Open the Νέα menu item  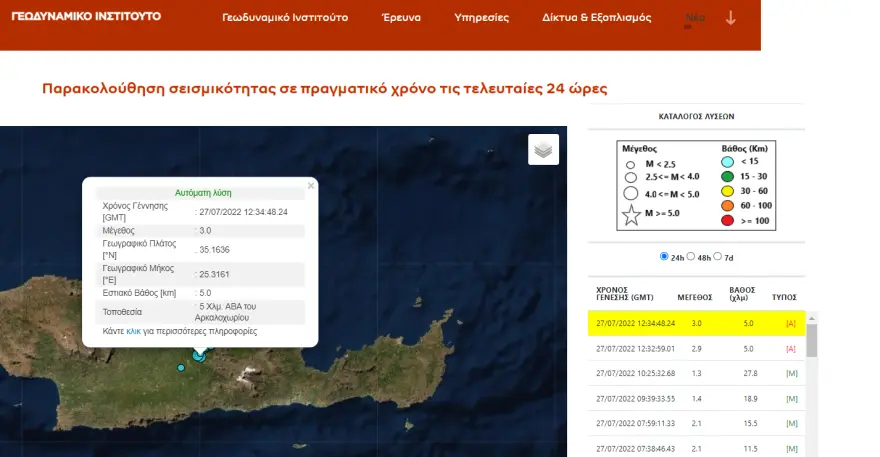pos(694,18)
